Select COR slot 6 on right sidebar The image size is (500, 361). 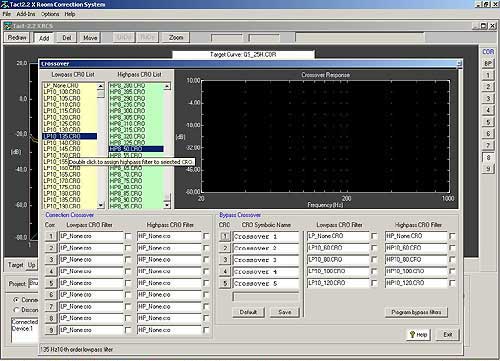tap(488, 134)
